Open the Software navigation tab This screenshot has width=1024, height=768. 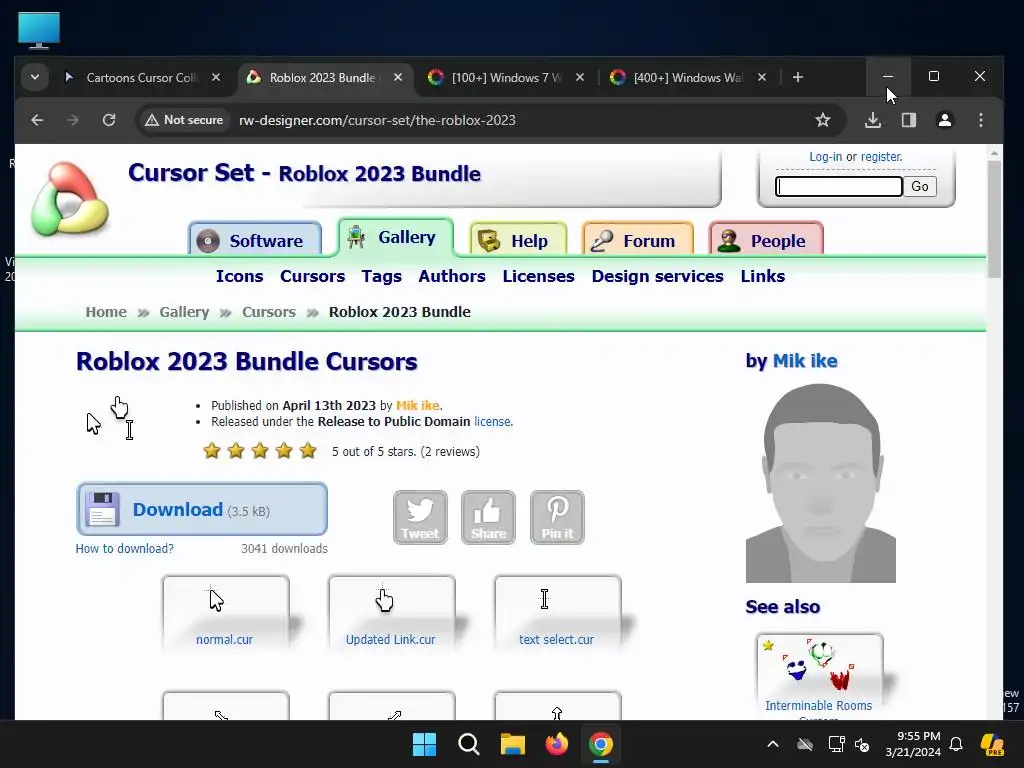click(255, 240)
